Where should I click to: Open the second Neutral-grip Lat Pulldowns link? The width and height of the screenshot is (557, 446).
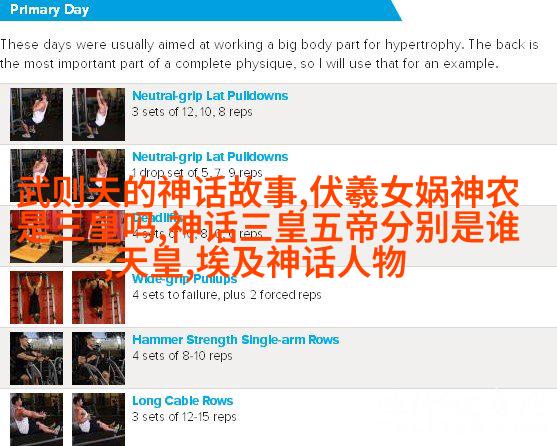point(210,157)
